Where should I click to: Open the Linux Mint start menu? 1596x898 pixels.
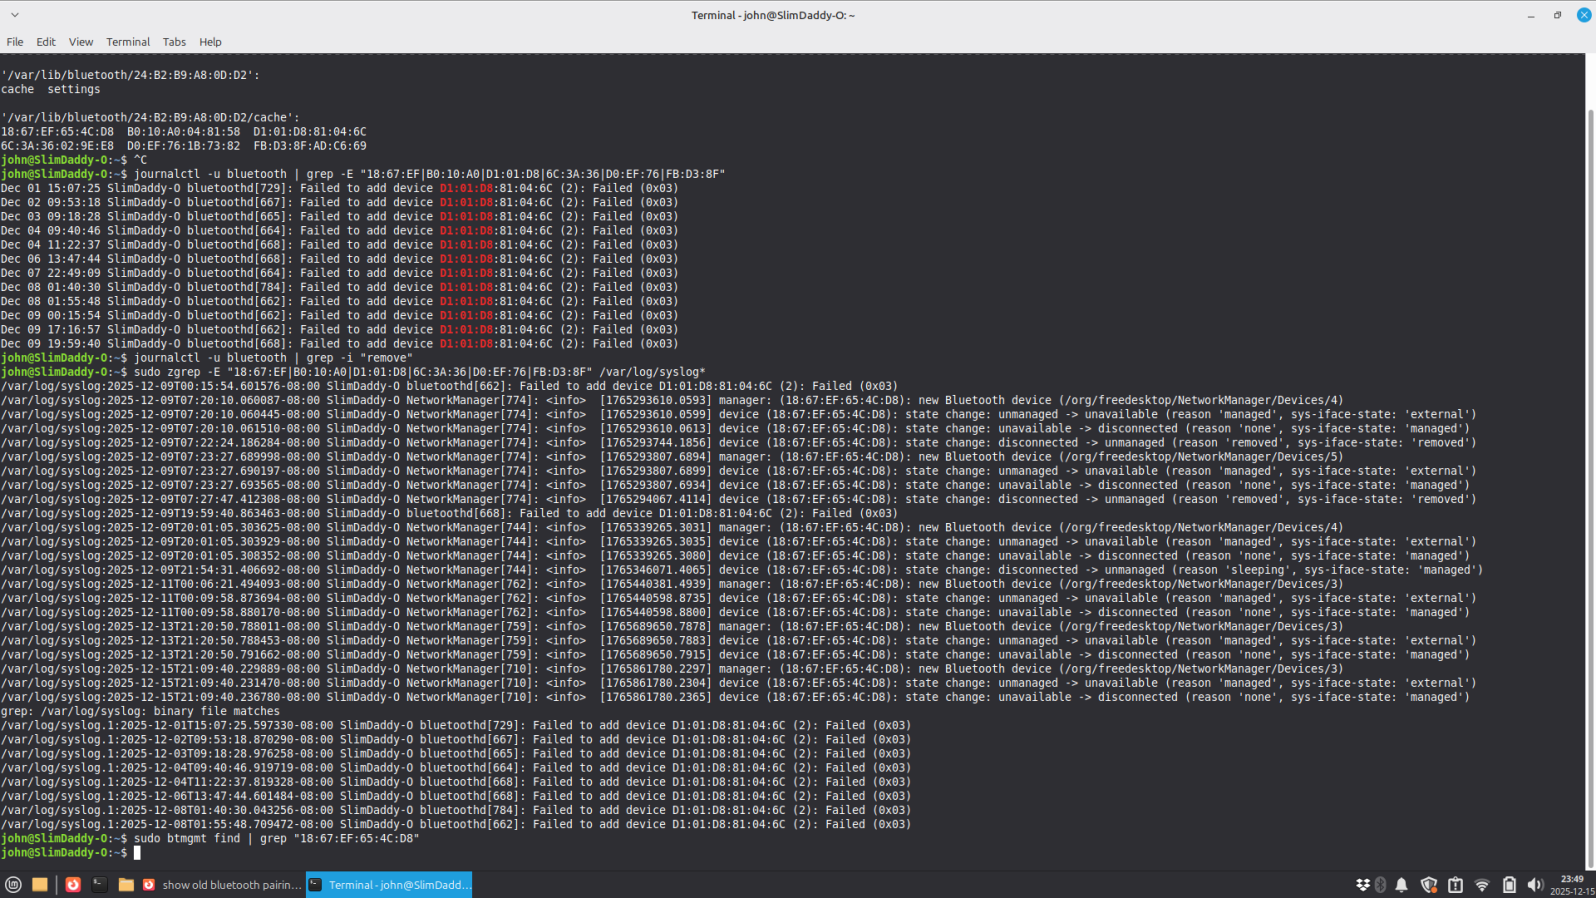pyautogui.click(x=13, y=884)
